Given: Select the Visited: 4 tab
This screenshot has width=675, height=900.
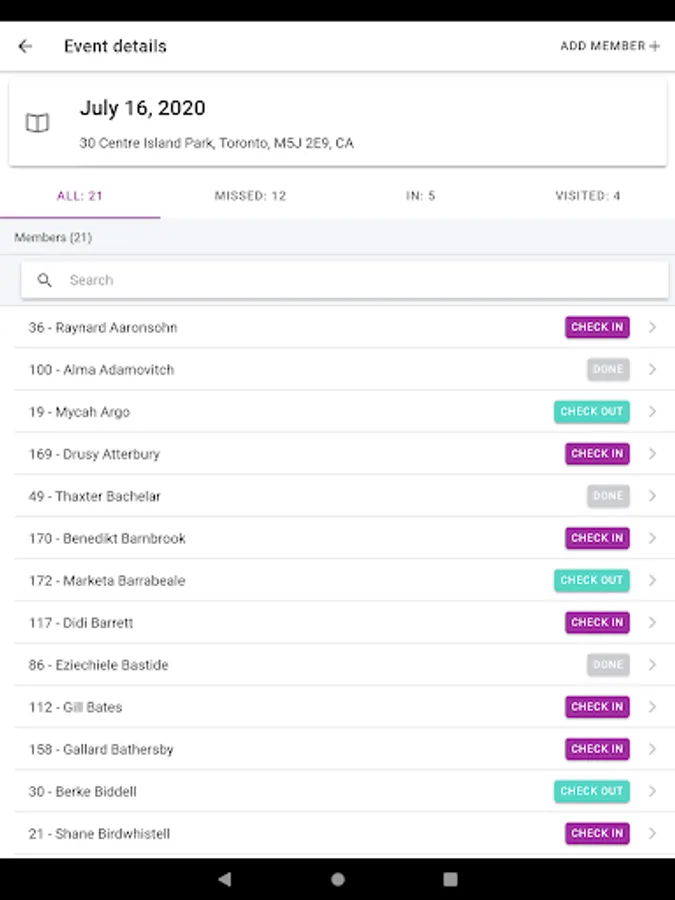Looking at the screenshot, I should tap(588, 196).
